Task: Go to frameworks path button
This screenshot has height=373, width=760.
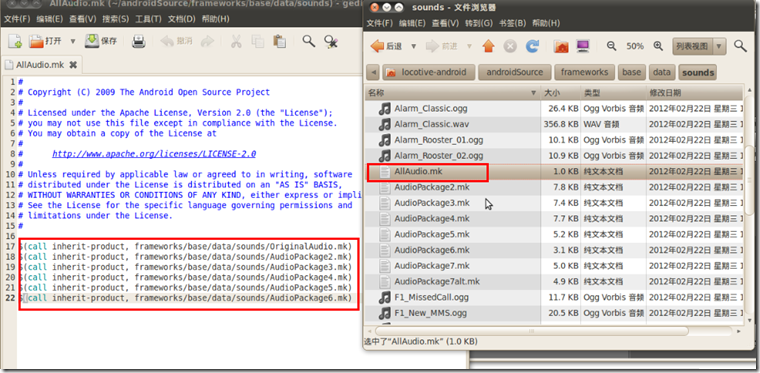Action: [x=585, y=73]
